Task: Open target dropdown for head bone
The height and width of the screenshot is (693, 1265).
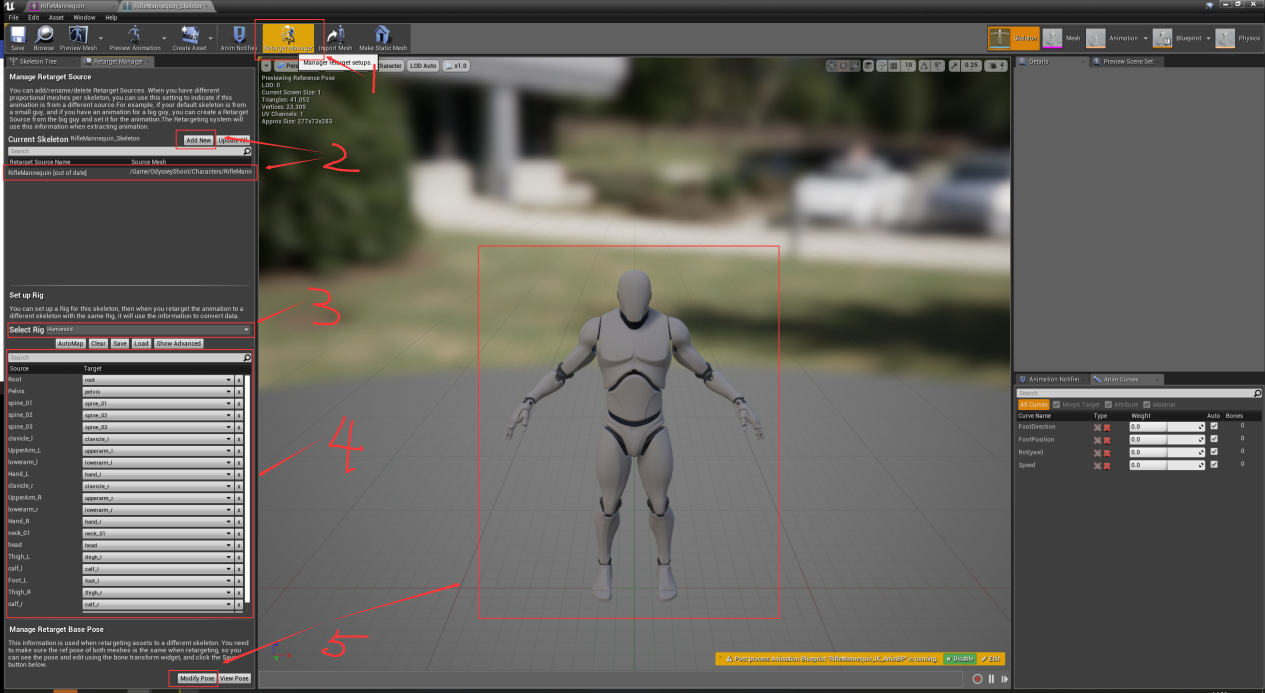Action: pyautogui.click(x=157, y=545)
